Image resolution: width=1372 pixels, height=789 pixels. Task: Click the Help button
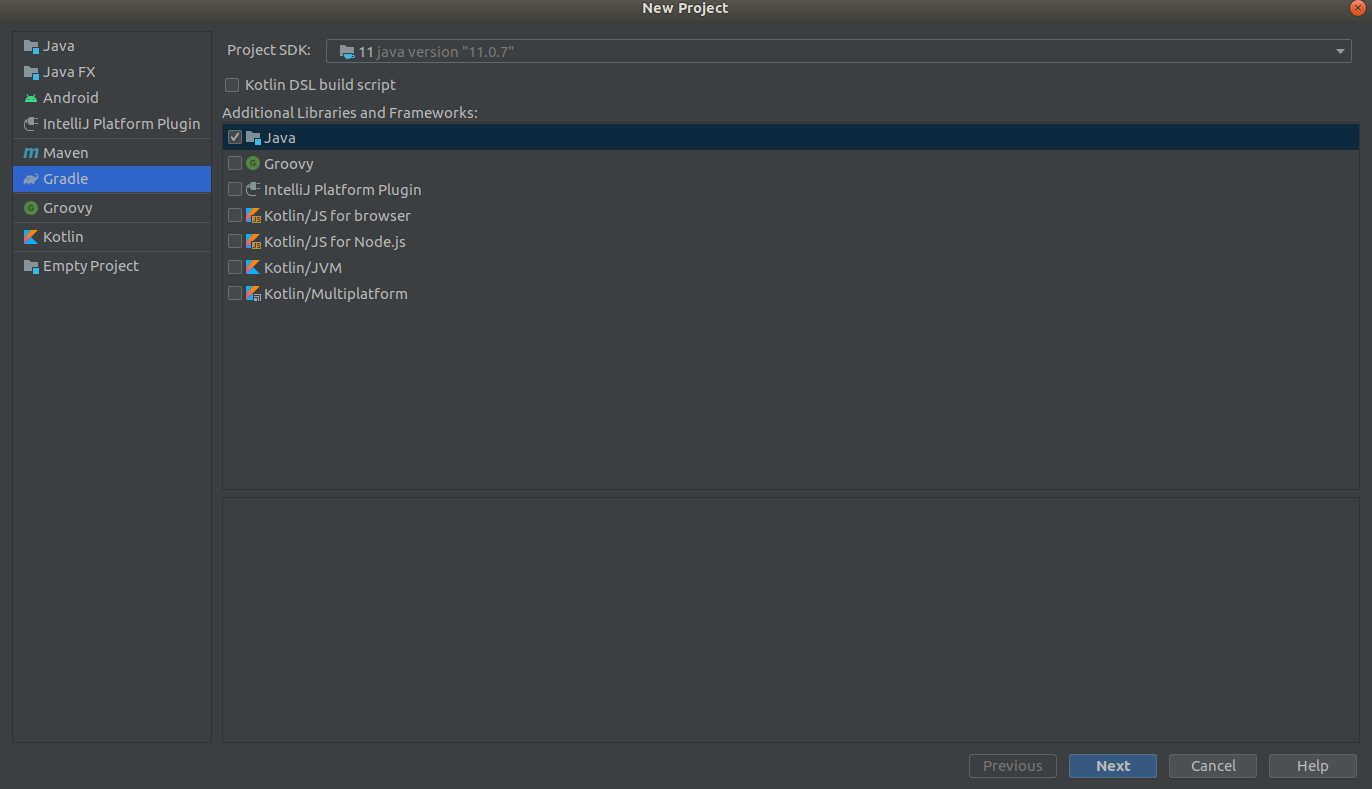(1312, 766)
